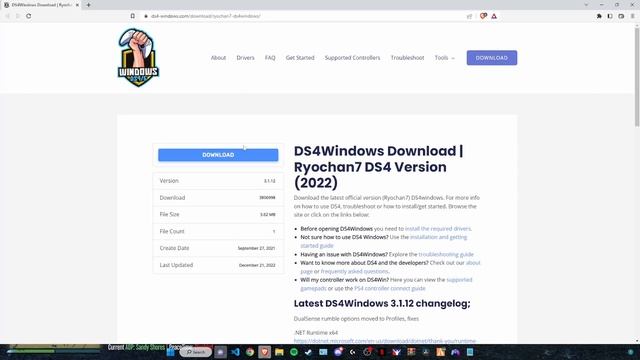Click the 'Last Updated' row label
Image resolution: width=640 pixels, height=360 pixels.
pyautogui.click(x=176, y=265)
